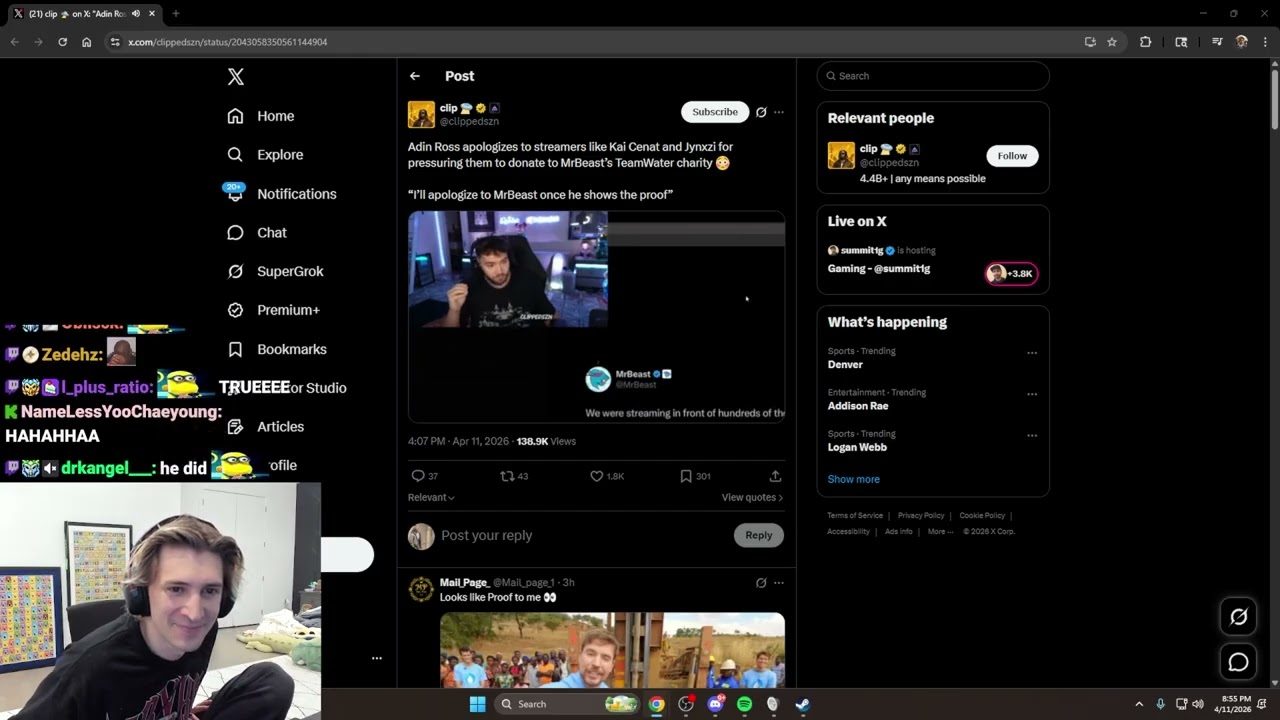Open Chrome from the taskbar
Viewport: 1280px width, 720px height.
[656, 704]
